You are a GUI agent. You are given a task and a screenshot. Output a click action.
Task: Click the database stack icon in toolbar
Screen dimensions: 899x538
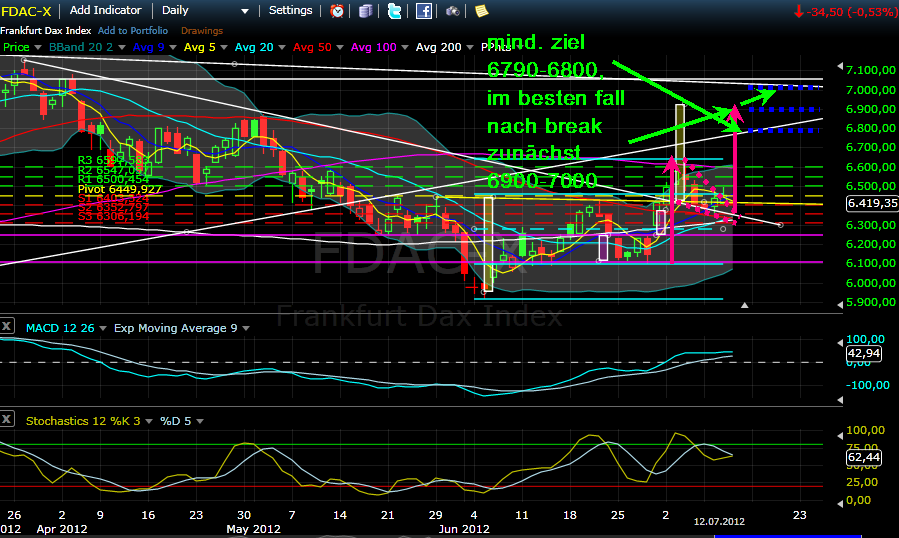point(365,11)
